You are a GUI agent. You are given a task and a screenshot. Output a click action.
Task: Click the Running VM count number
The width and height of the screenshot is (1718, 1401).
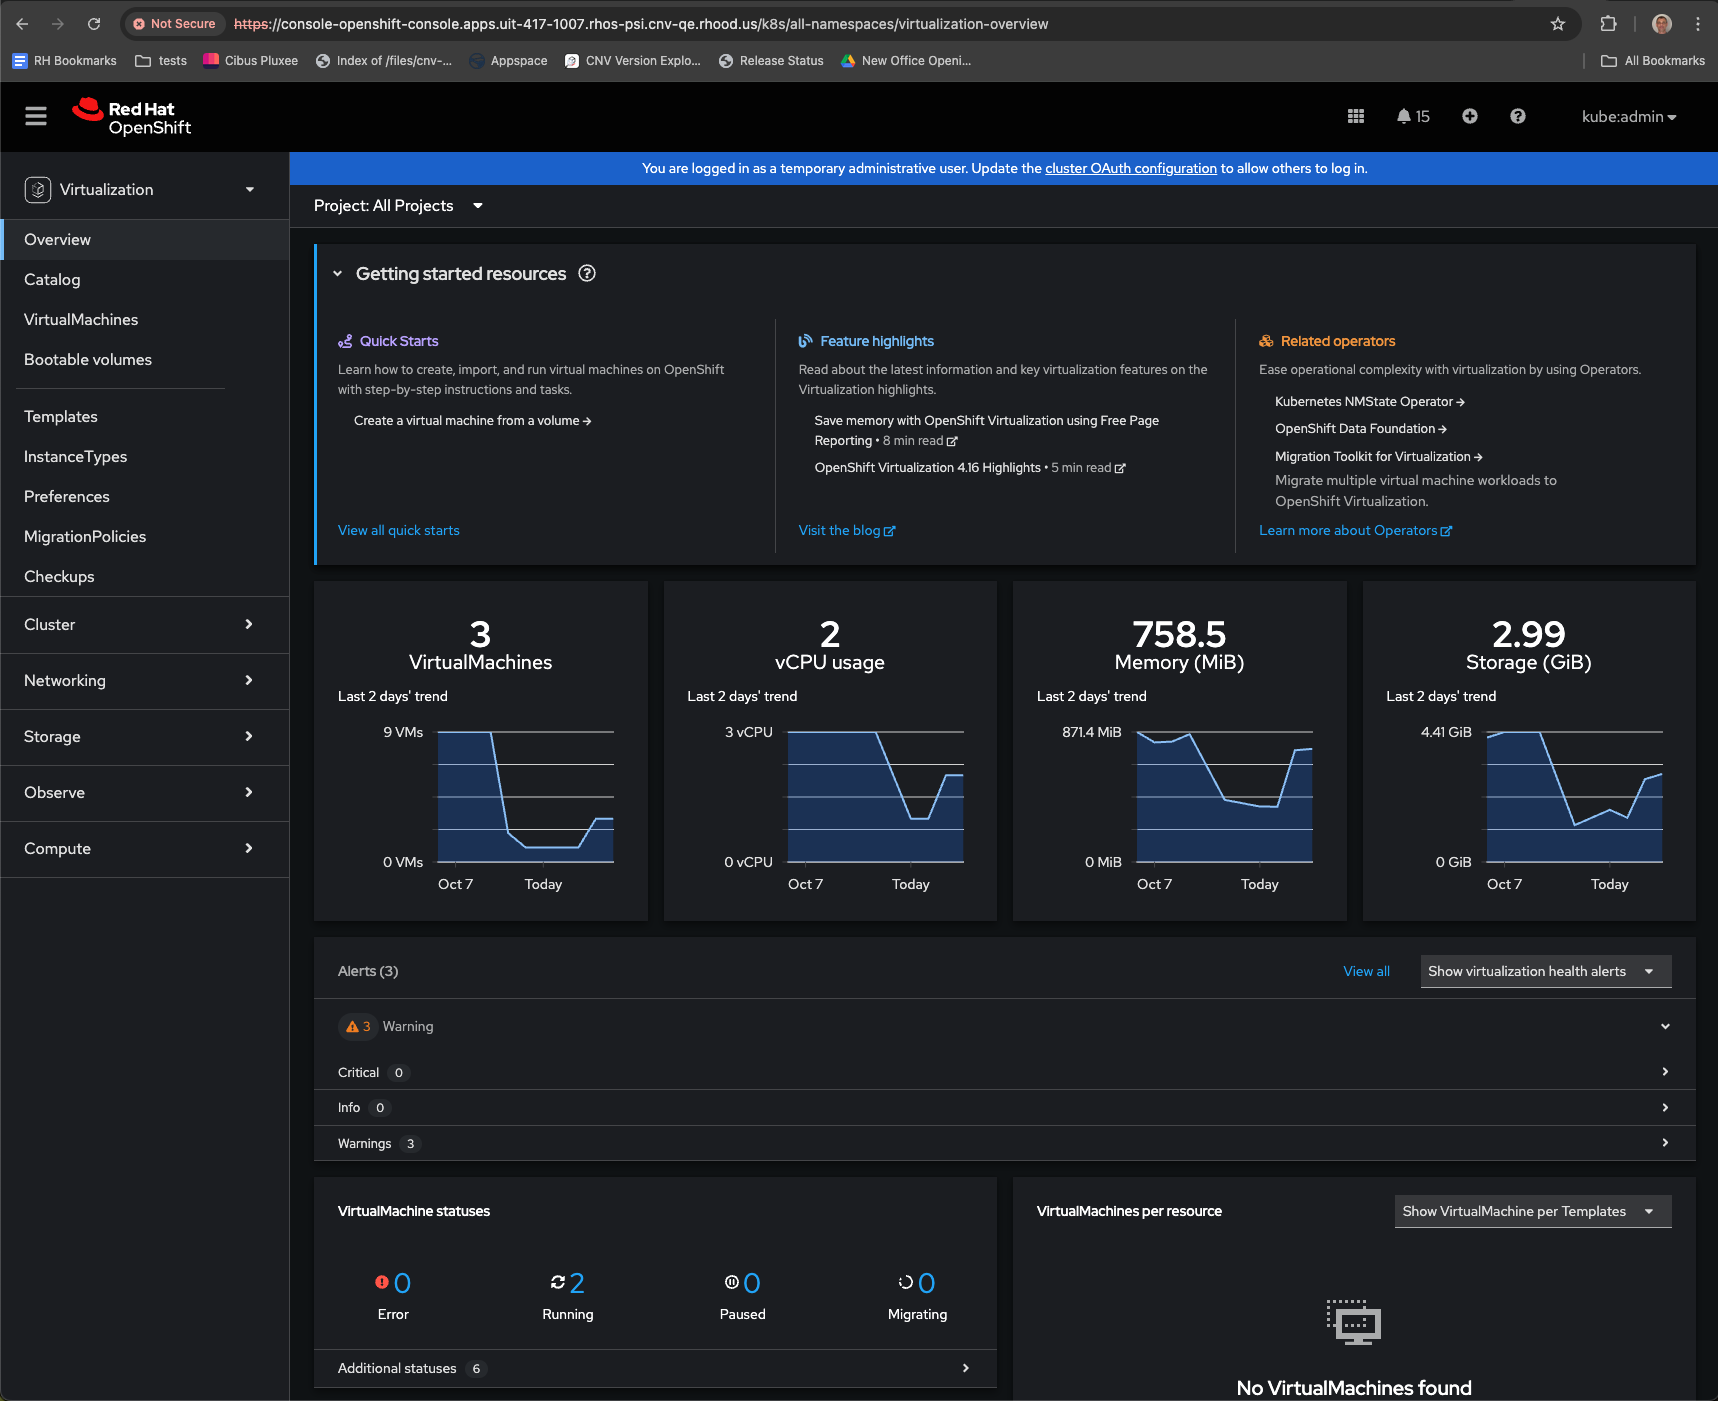point(577,1283)
